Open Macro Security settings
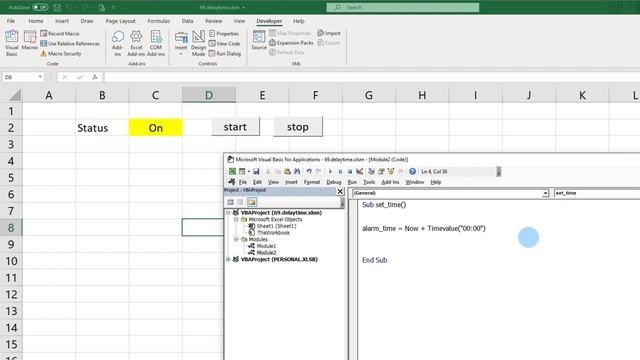 tap(61, 53)
